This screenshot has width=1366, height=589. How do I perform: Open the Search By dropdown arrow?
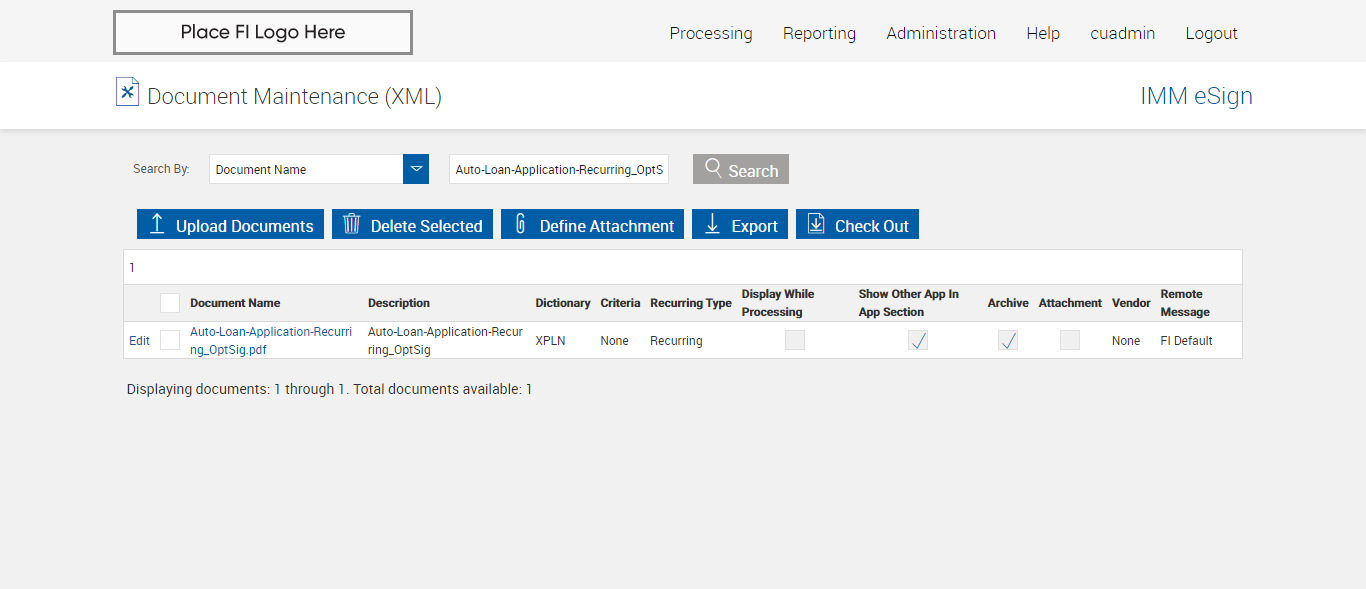[x=416, y=169]
